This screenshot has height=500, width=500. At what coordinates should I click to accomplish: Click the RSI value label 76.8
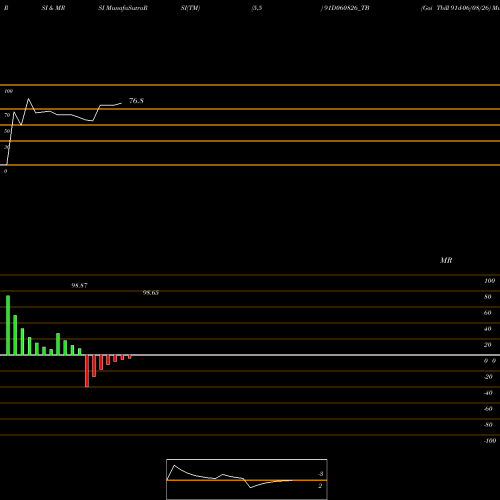point(136,101)
